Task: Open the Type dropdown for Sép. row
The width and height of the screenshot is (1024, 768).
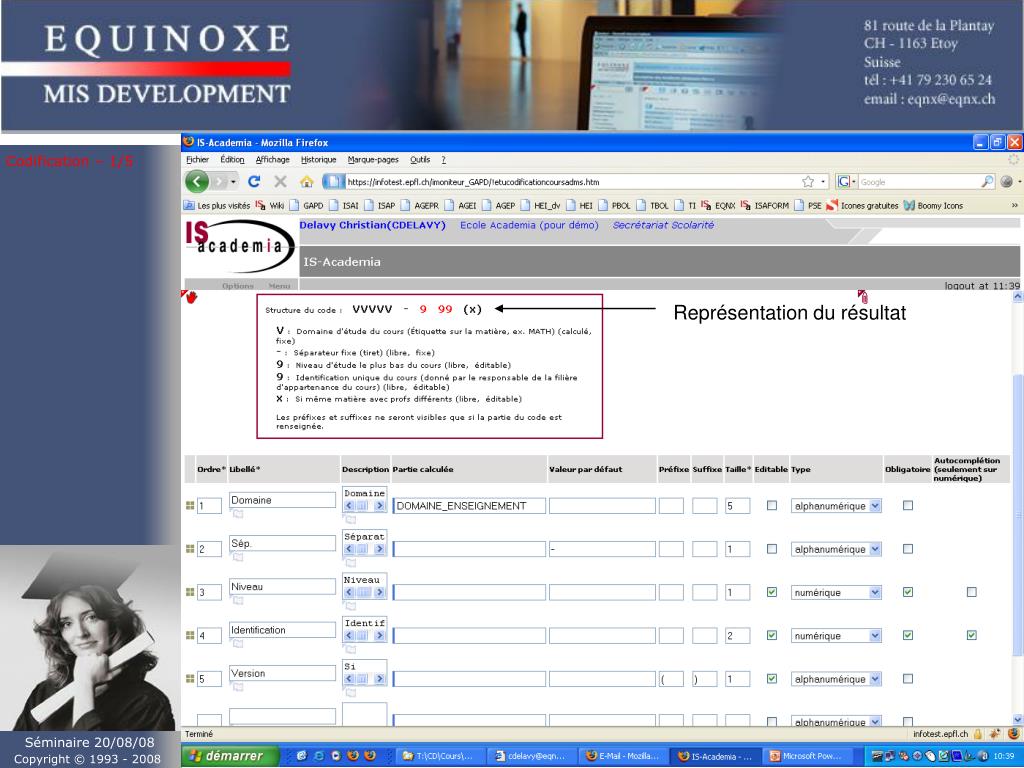Action: click(836, 550)
